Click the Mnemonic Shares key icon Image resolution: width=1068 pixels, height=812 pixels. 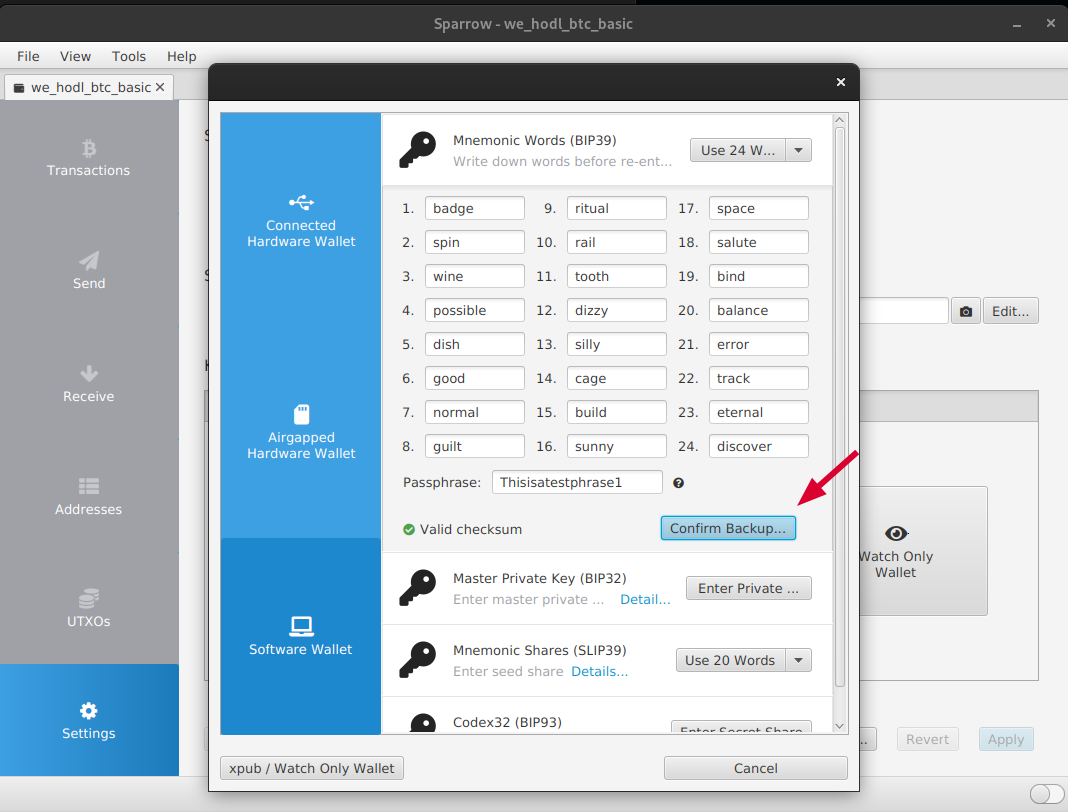pyautogui.click(x=418, y=659)
